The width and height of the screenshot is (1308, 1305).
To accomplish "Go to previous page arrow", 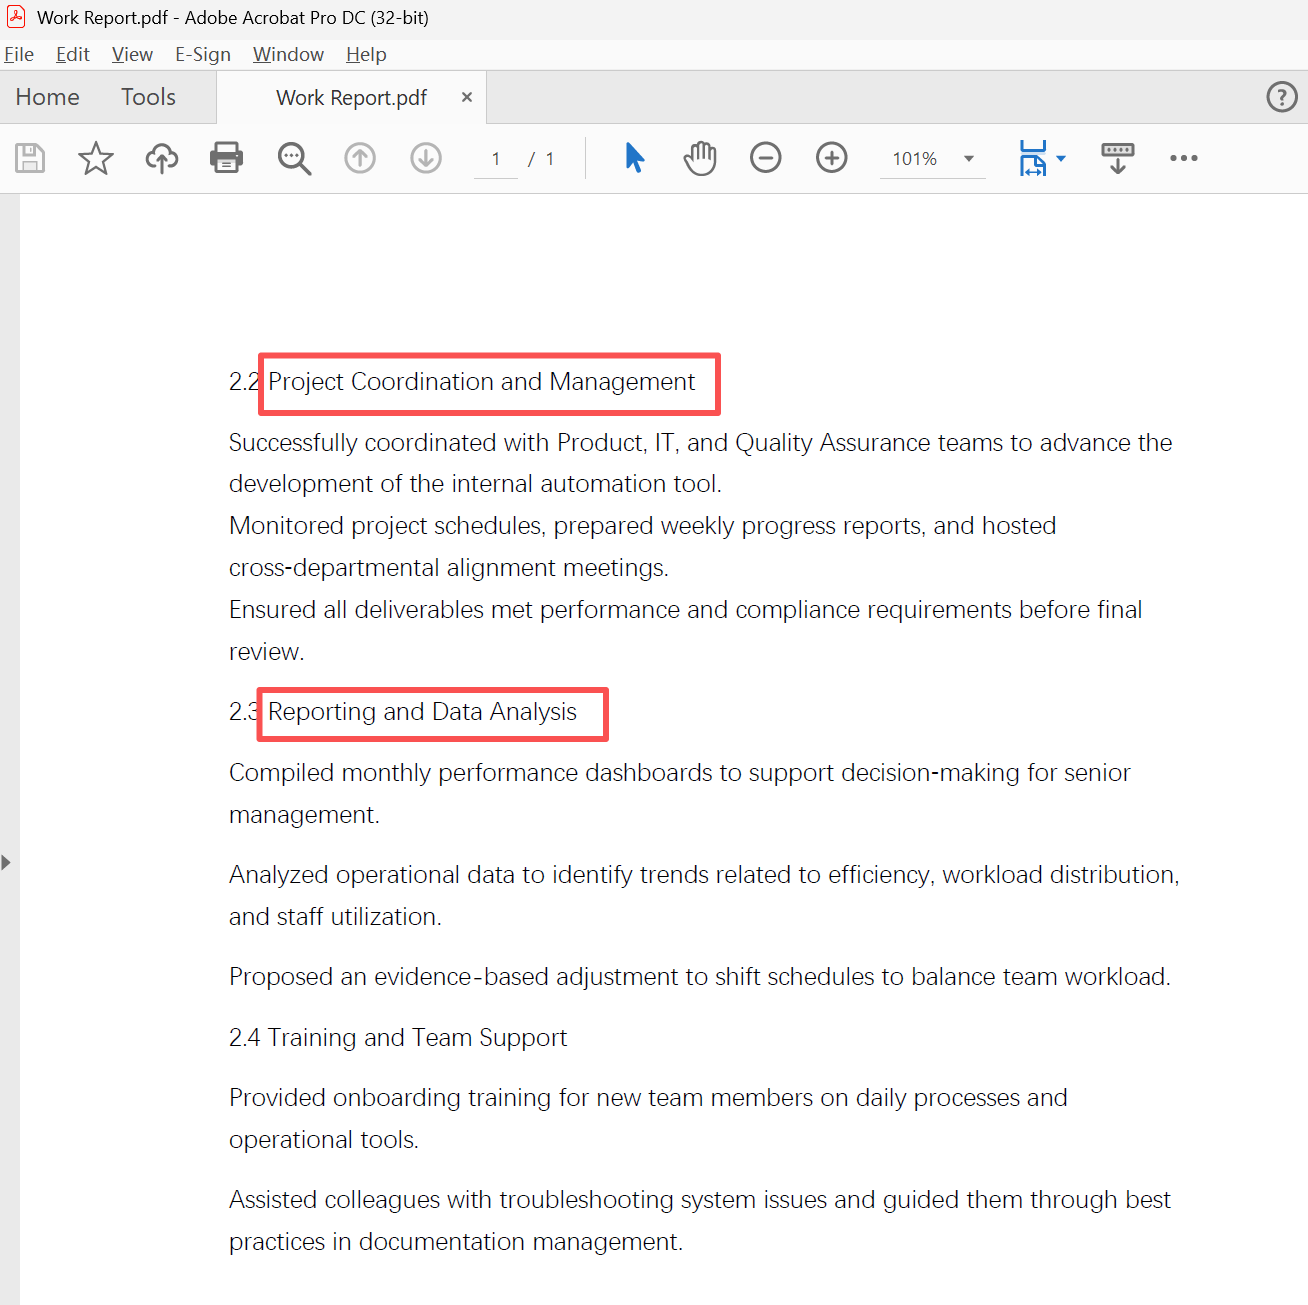I will tap(360, 158).
